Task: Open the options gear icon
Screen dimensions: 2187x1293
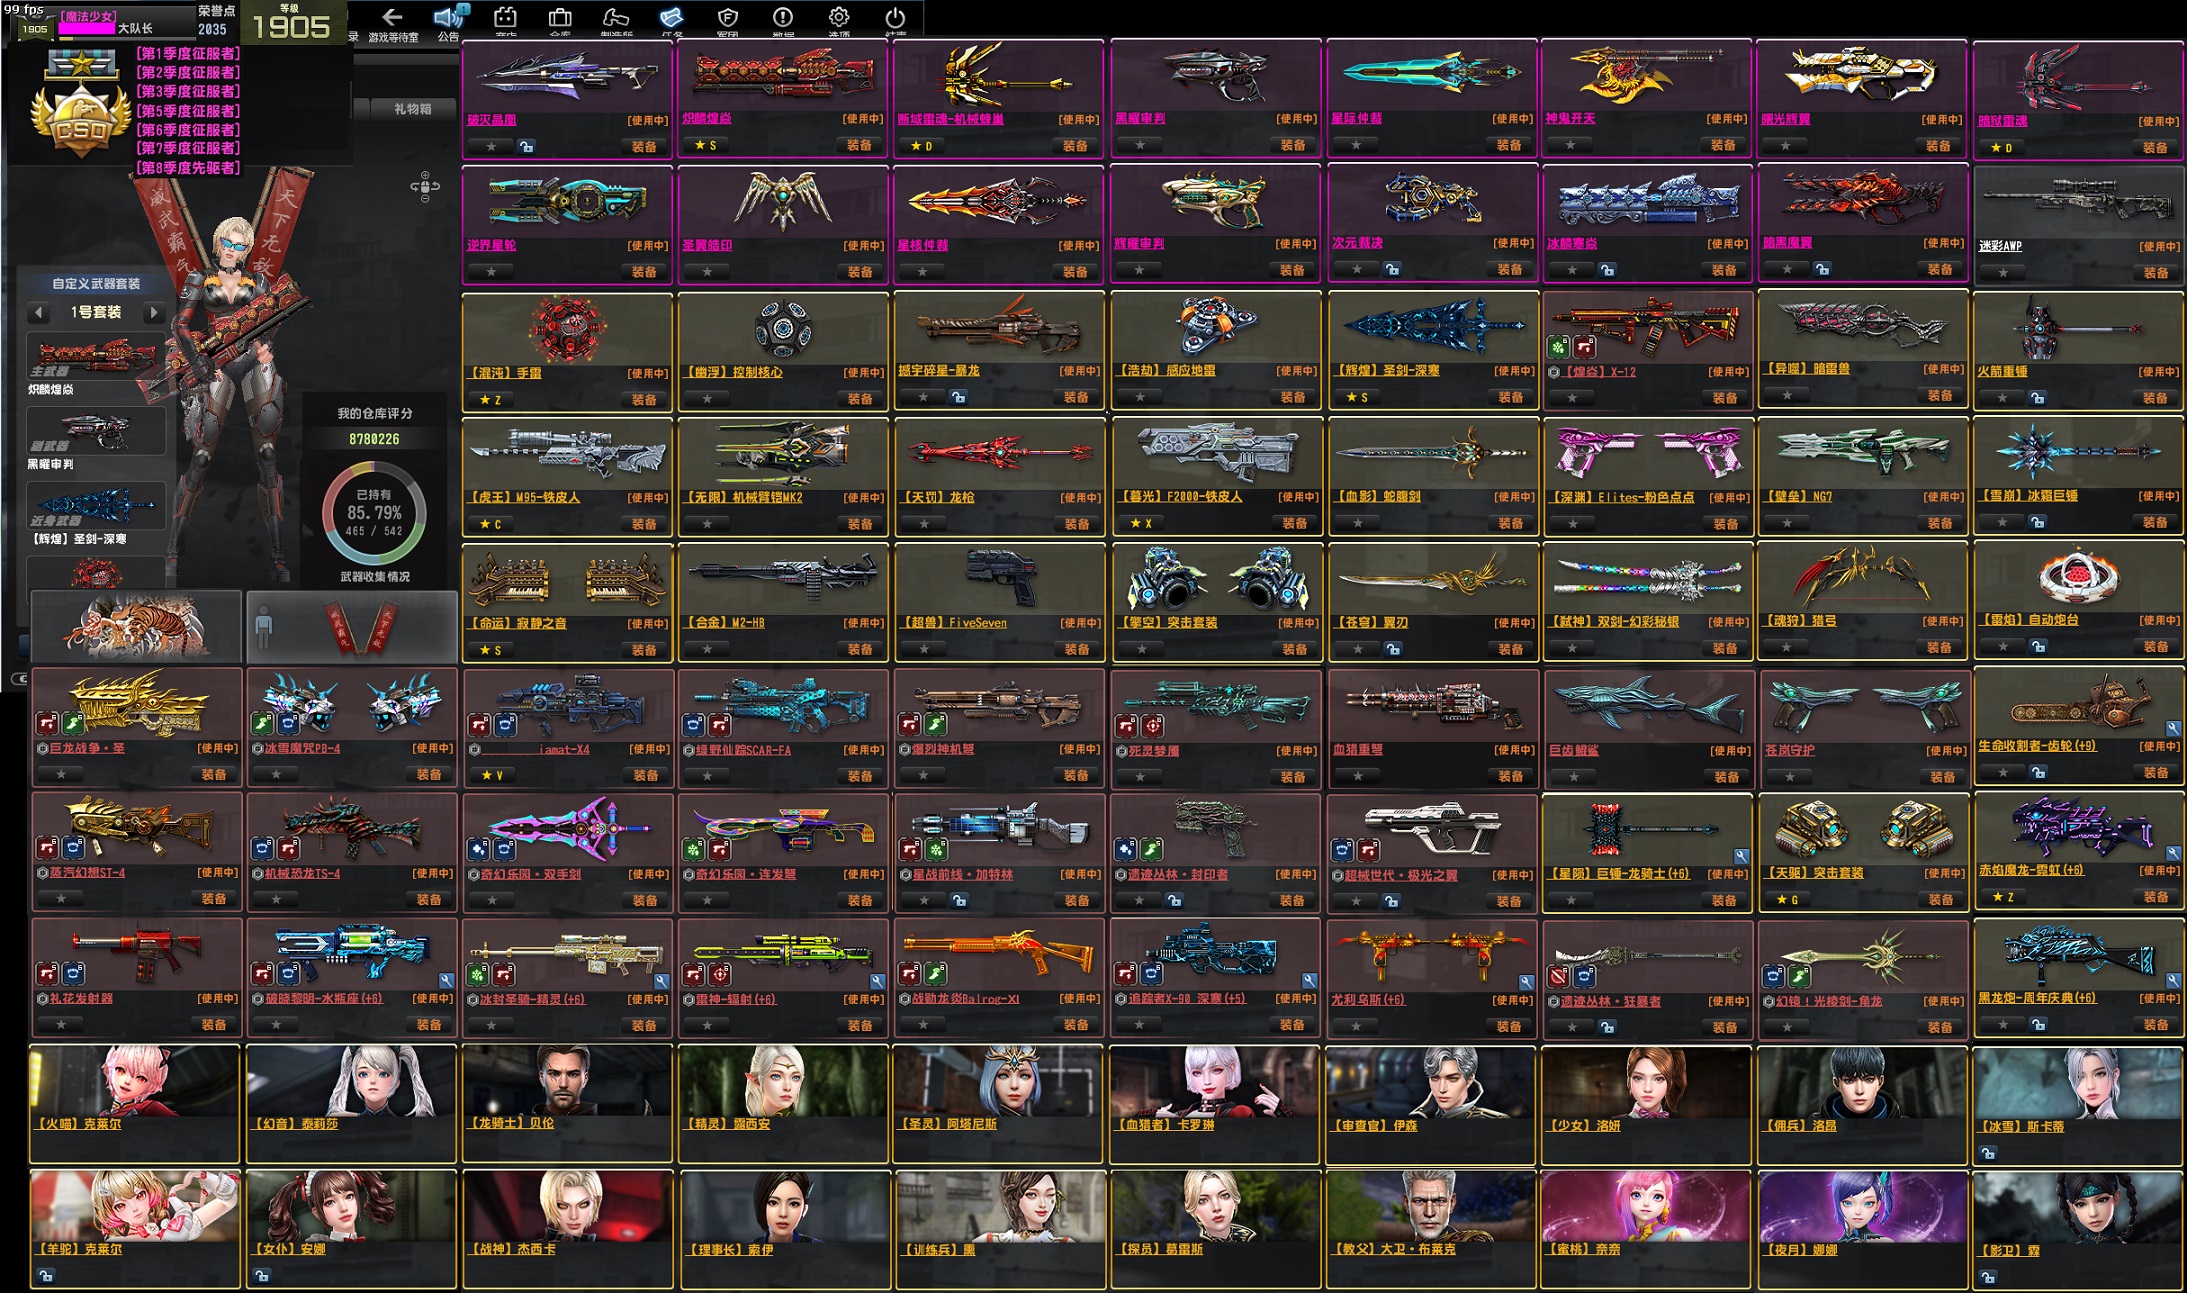Action: (x=839, y=18)
